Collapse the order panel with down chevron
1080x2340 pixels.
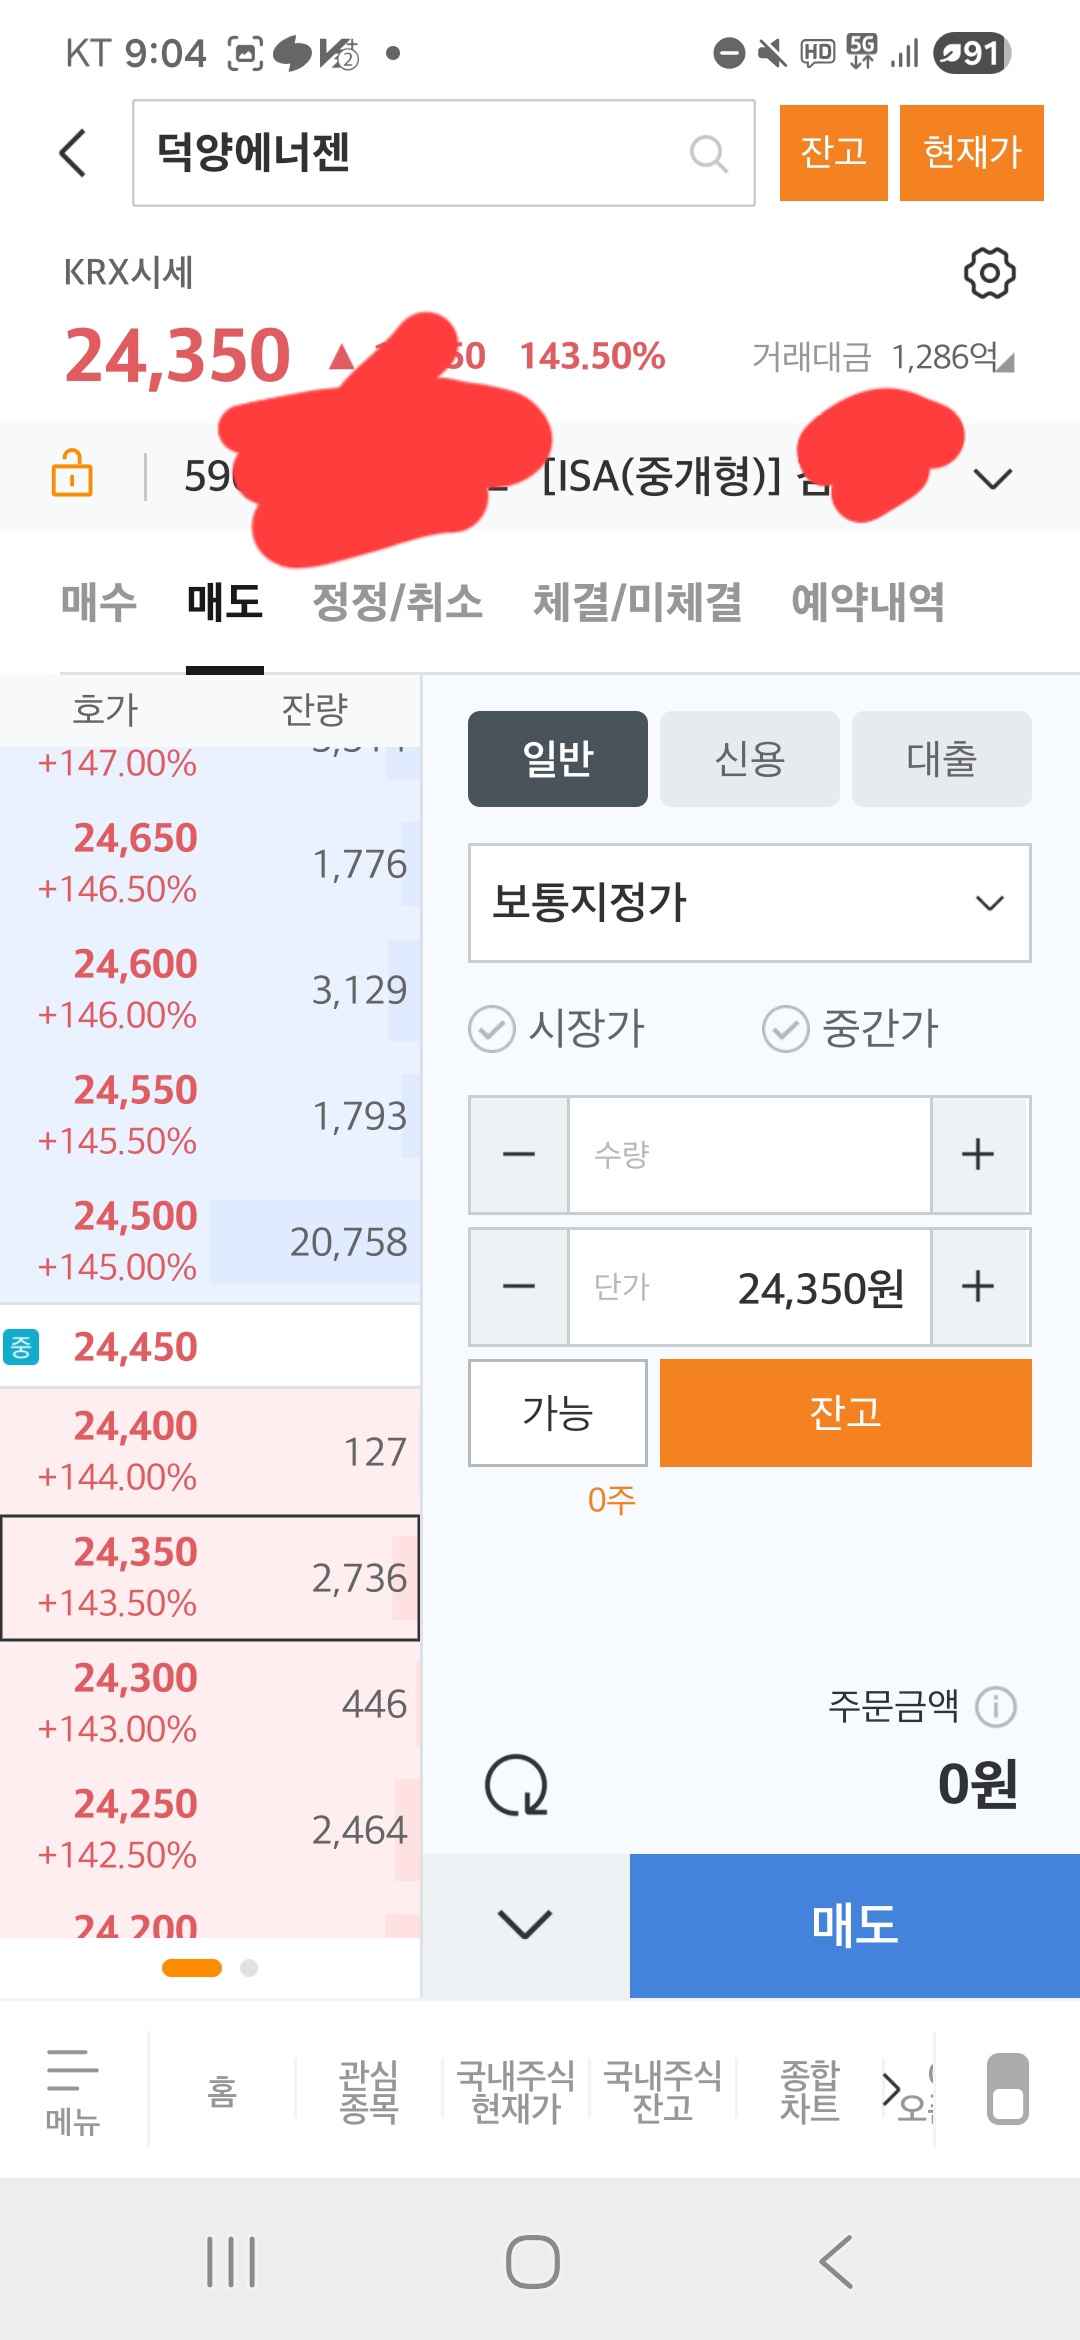click(525, 1924)
